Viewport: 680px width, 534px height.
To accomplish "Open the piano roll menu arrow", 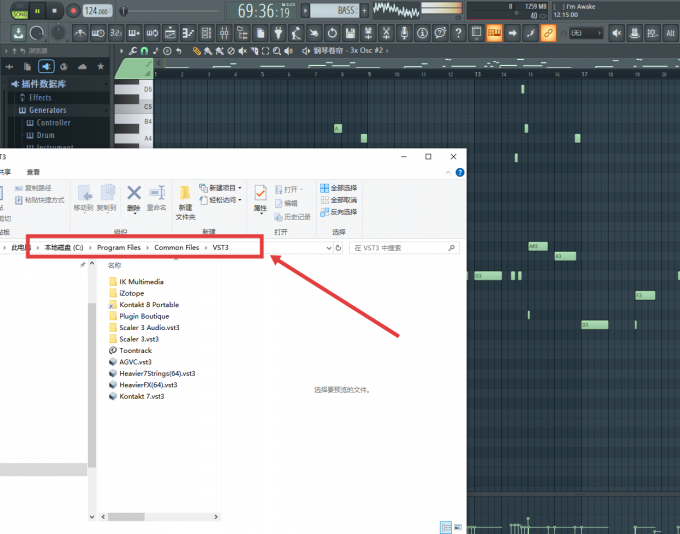I will (x=121, y=51).
